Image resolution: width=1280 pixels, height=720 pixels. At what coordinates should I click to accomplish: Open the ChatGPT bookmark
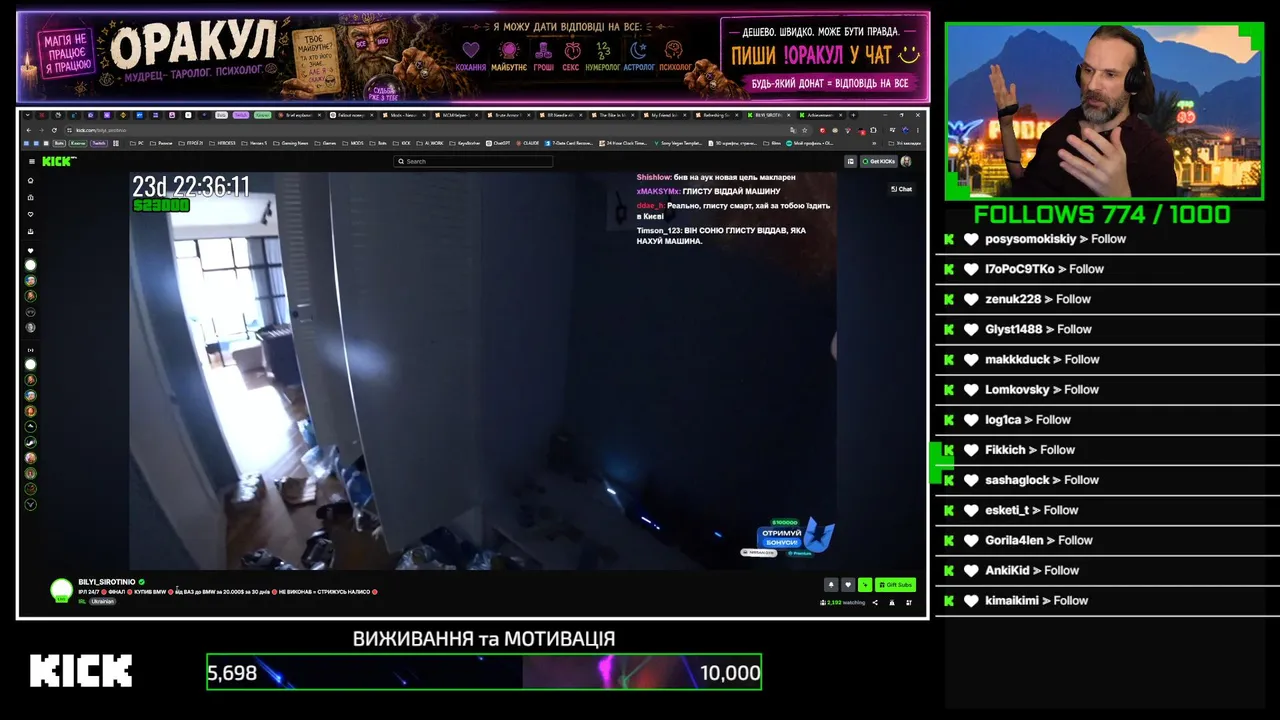pyautogui.click(x=498, y=143)
